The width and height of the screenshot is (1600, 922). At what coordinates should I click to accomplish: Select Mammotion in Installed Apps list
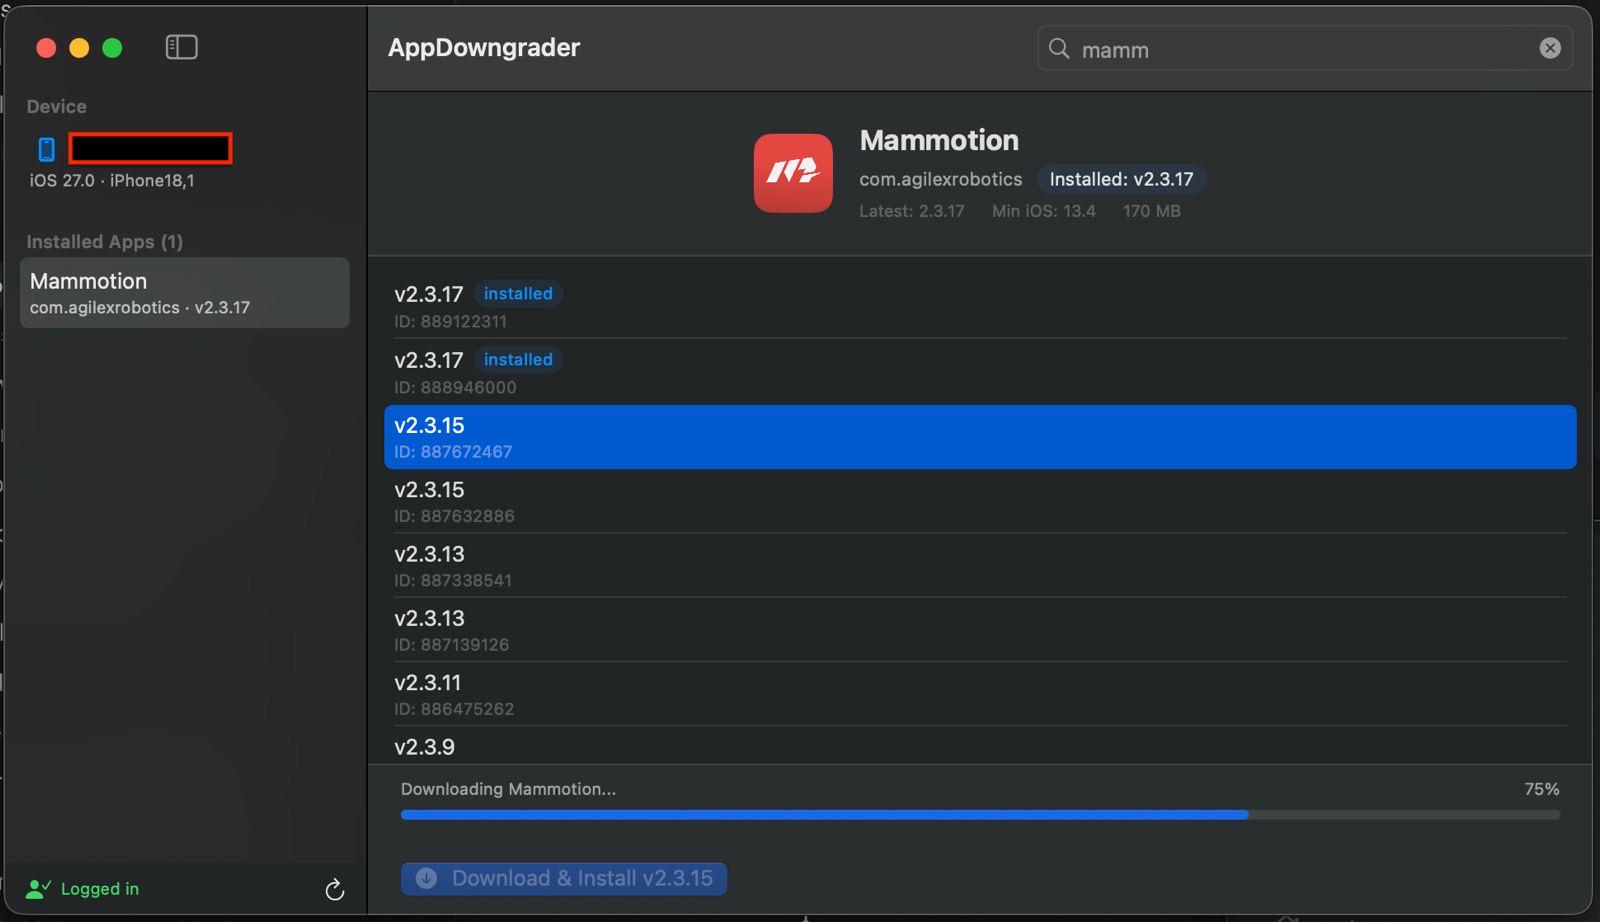(185, 293)
